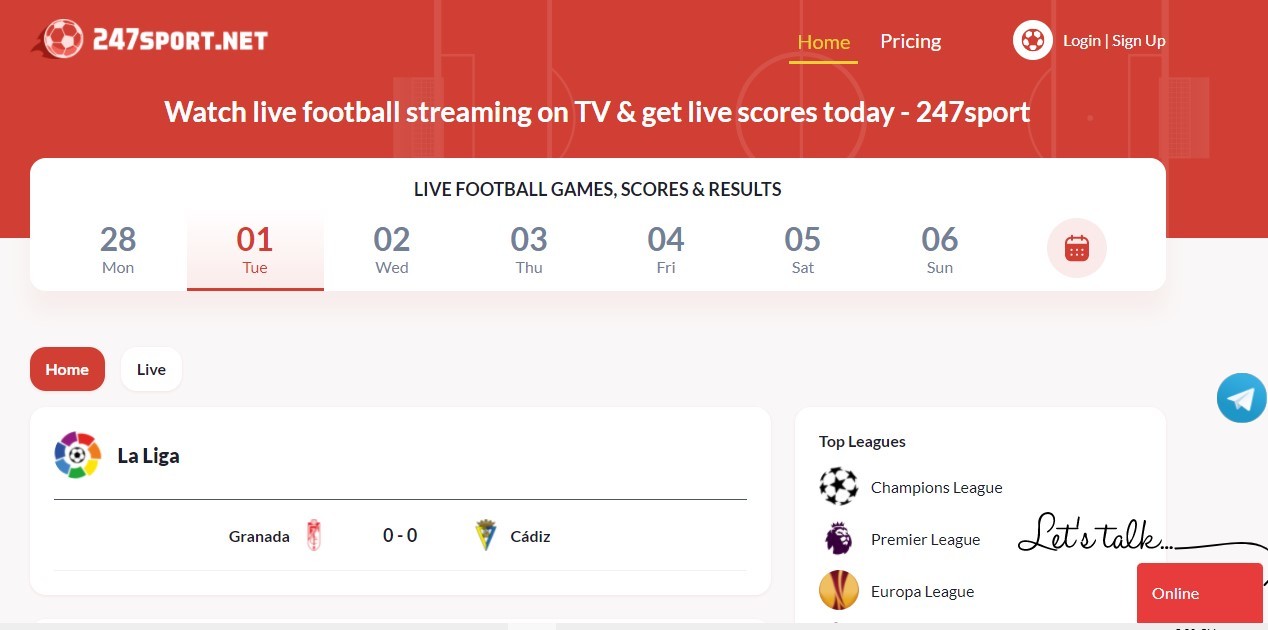
Task: Select the Home filter tab
Action: (x=67, y=369)
